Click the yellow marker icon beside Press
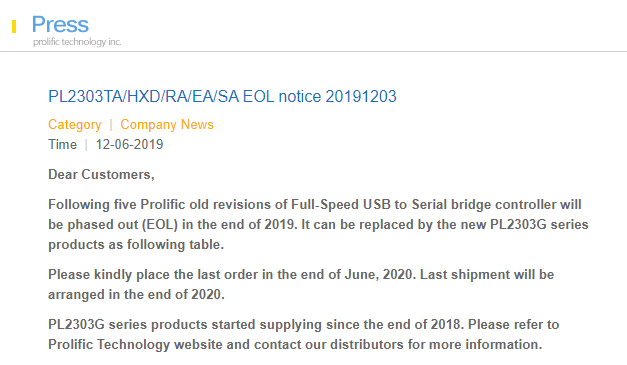 pos(14,27)
